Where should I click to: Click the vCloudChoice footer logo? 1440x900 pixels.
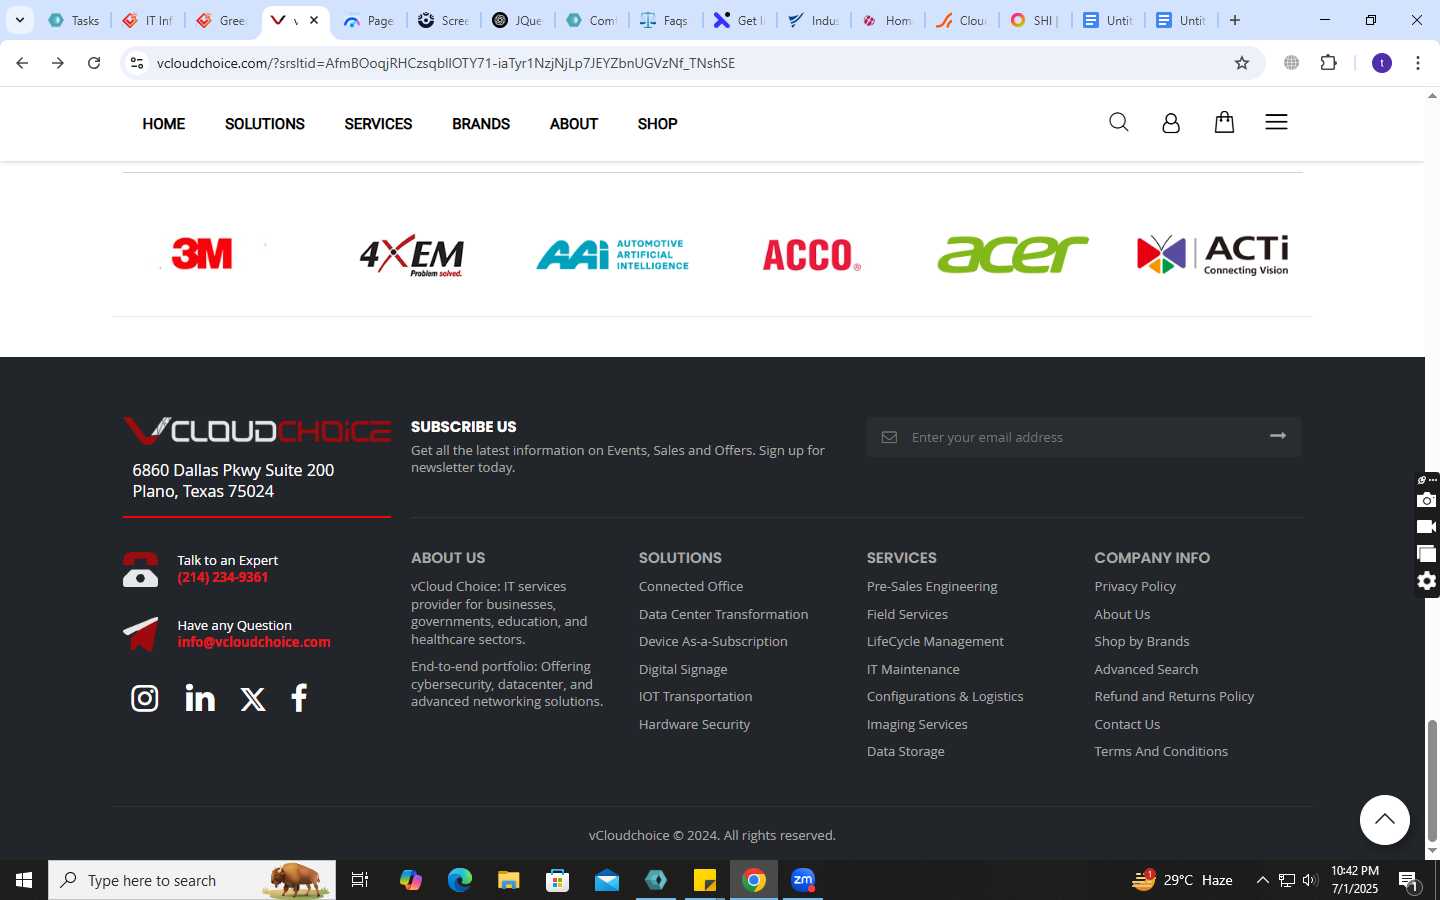[x=257, y=430]
